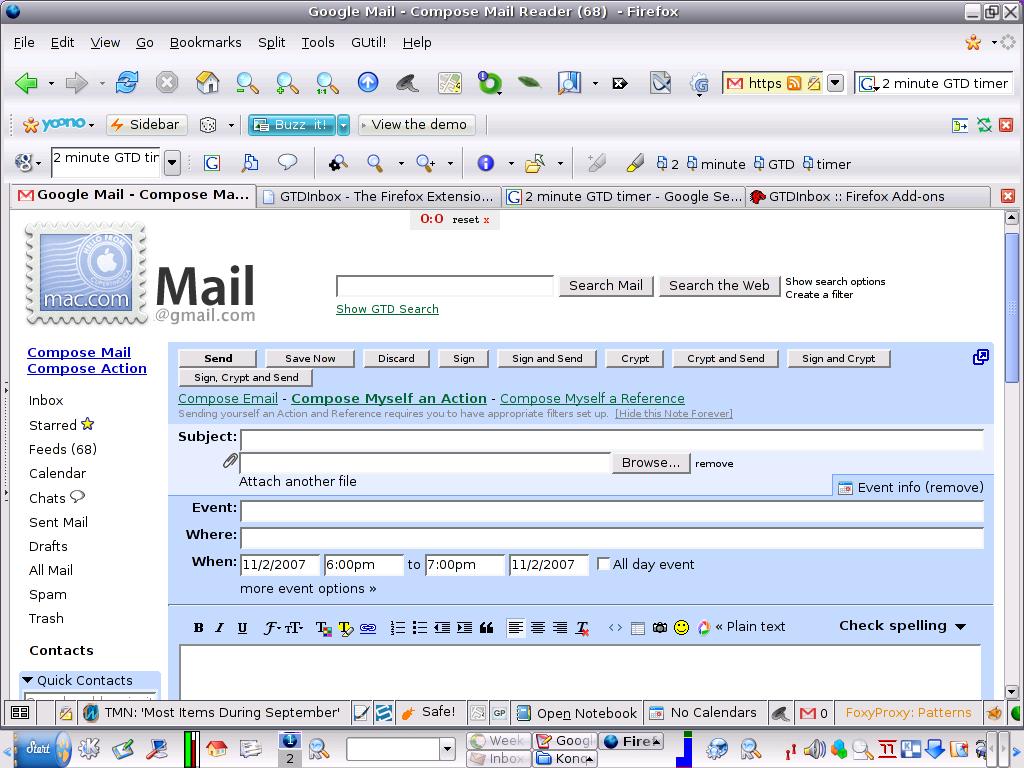Open Check spelling dropdown
Image resolution: width=1024 pixels, height=768 pixels.
[903, 626]
